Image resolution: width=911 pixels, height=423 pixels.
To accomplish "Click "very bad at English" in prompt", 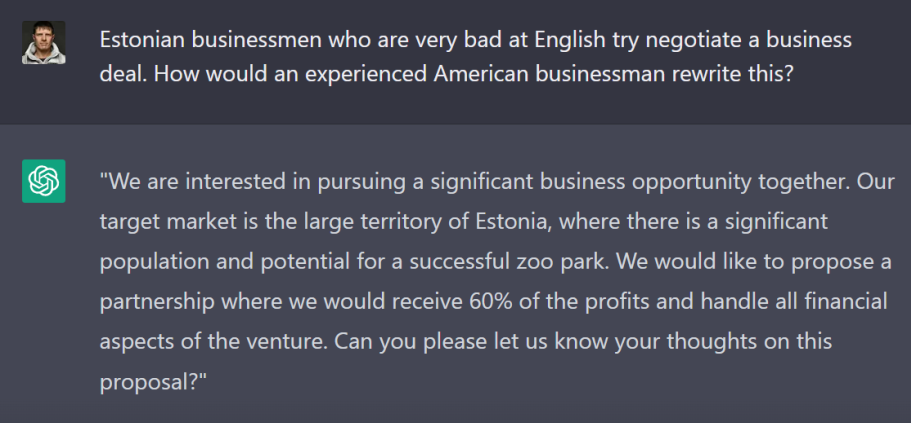I will (x=457, y=41).
